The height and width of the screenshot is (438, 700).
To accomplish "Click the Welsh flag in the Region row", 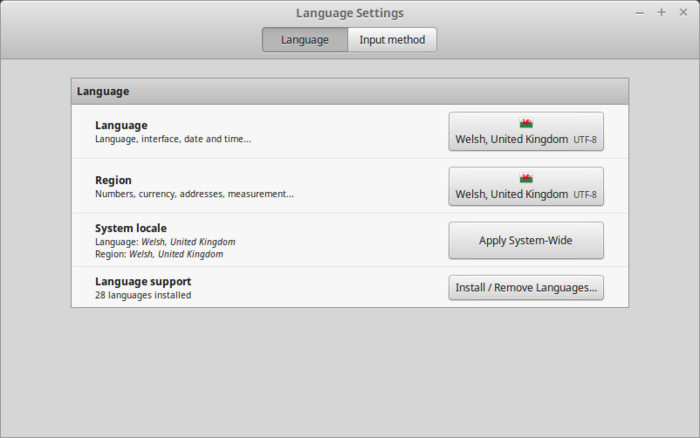I will pos(526,179).
